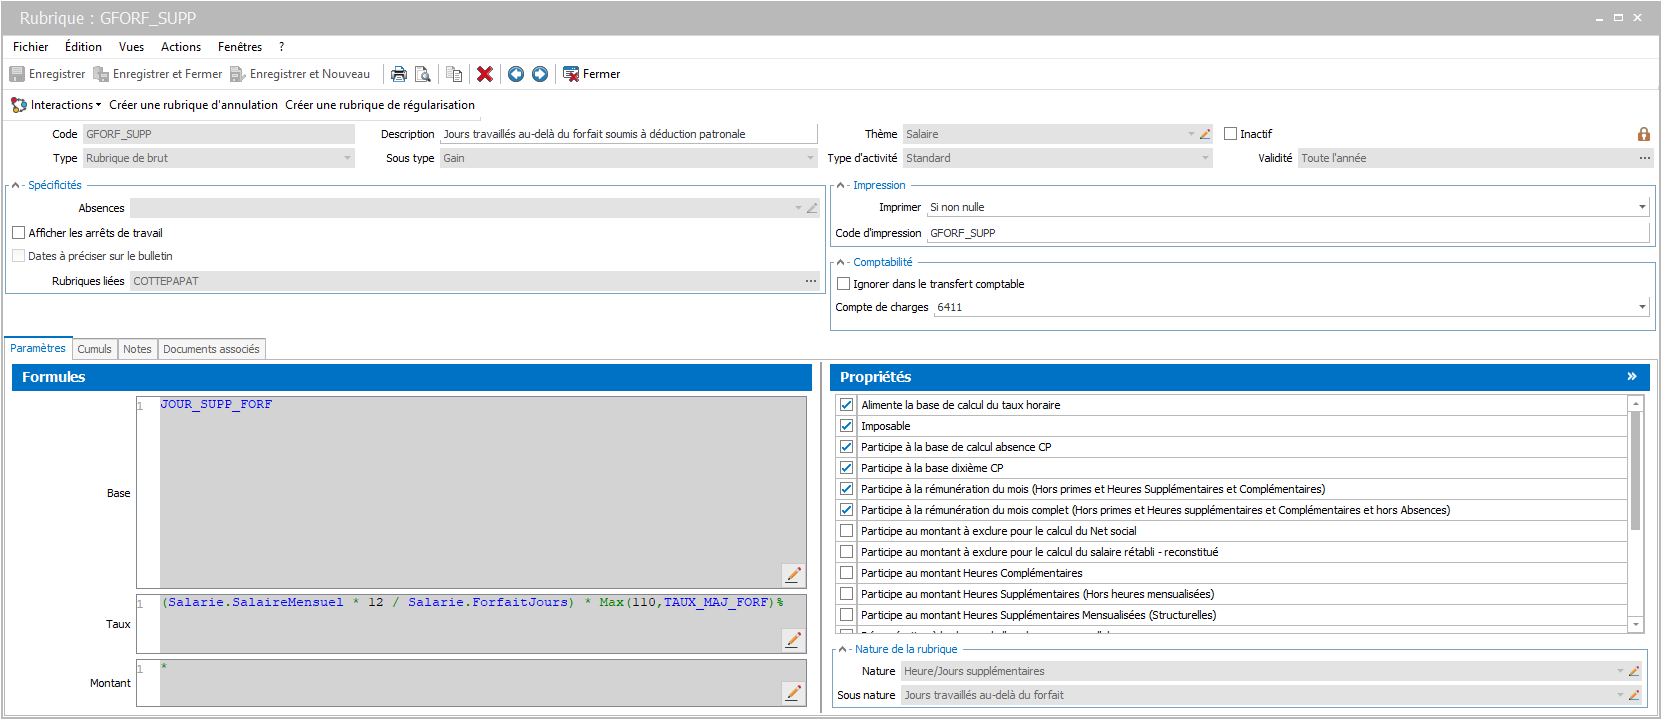Switch to the Cumuls tab
1662x720 pixels.
coord(95,349)
